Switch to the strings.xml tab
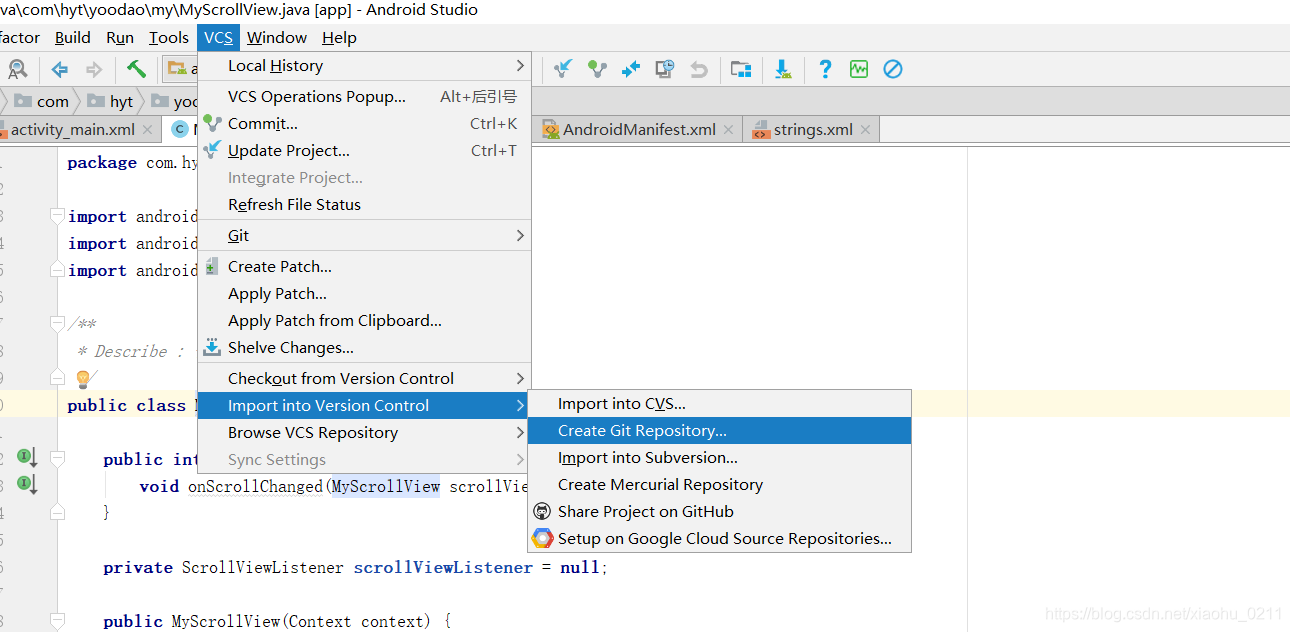The image size is (1290, 632). [x=813, y=129]
